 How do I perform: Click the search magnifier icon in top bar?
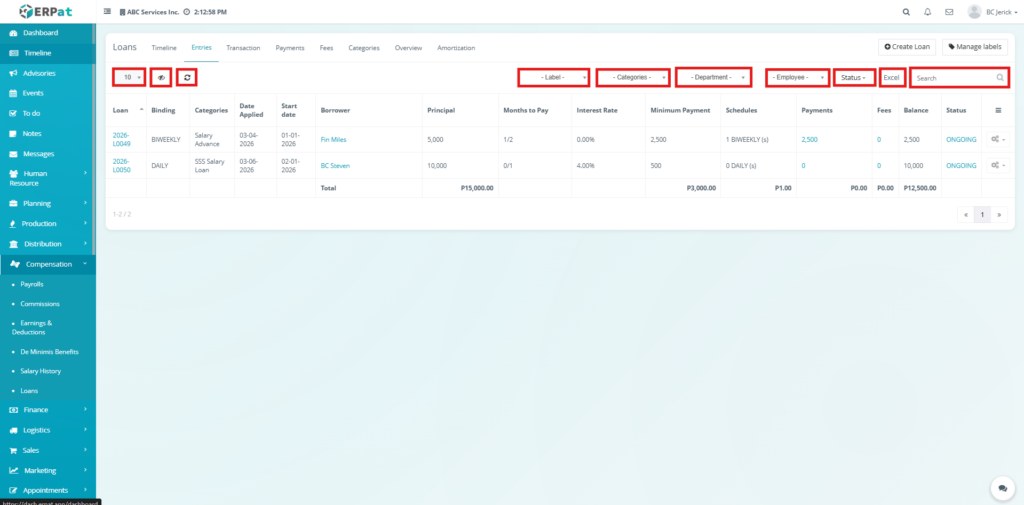tap(906, 12)
